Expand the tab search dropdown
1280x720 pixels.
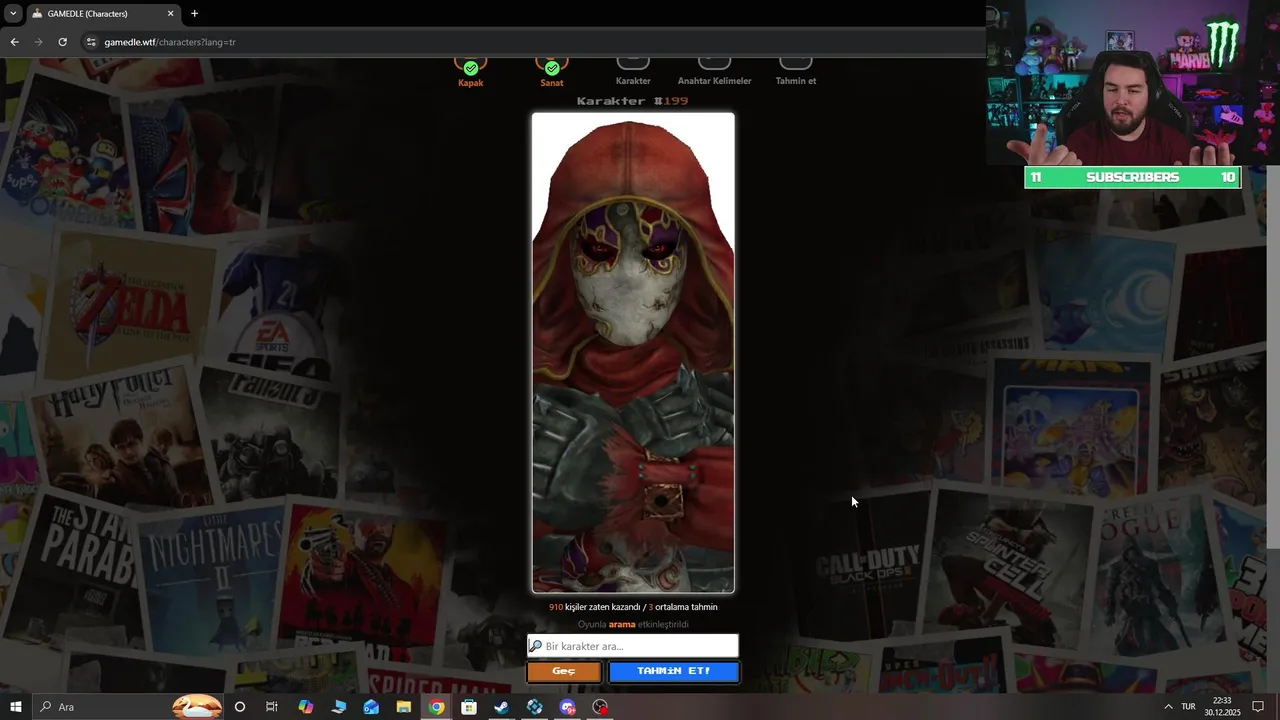[12, 14]
